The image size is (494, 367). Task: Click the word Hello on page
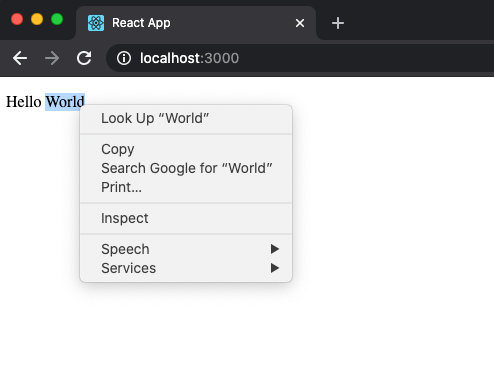tap(23, 102)
